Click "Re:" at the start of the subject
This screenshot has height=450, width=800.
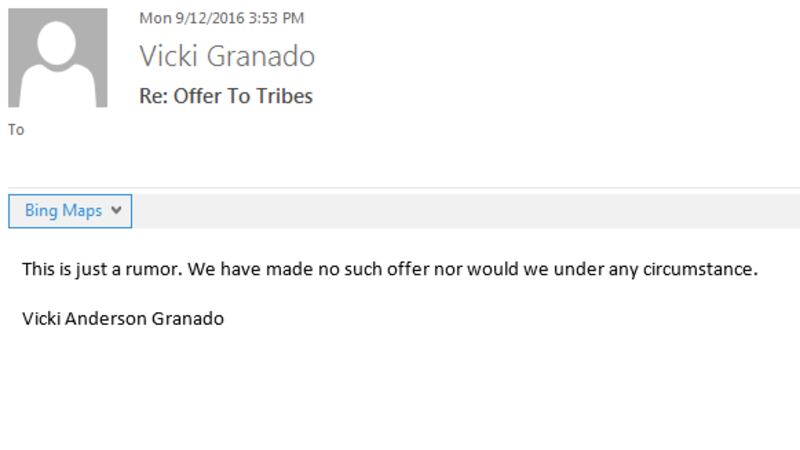pyautogui.click(x=153, y=96)
